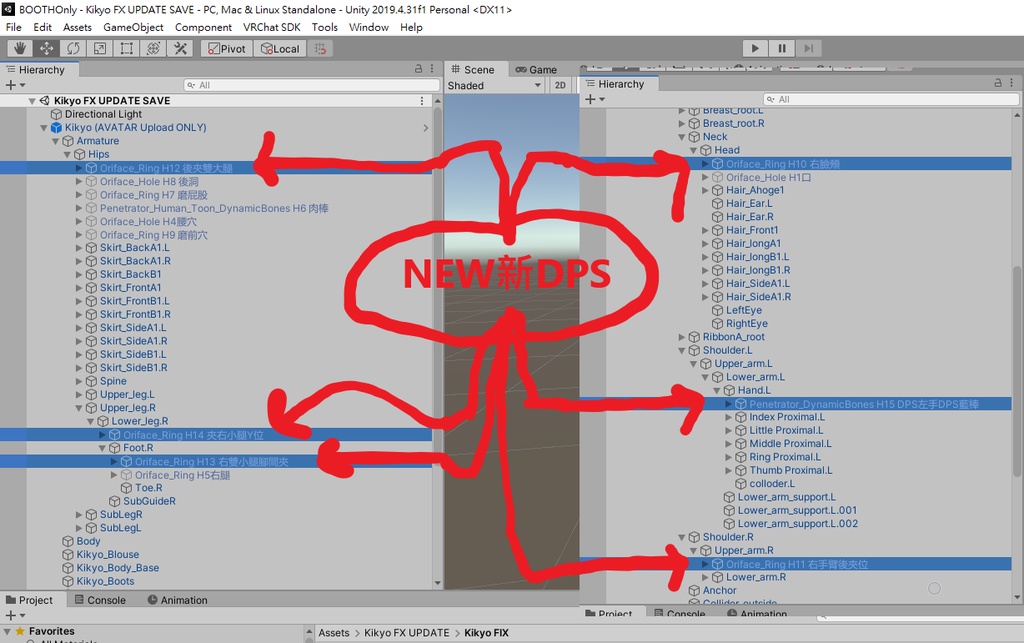This screenshot has width=1024, height=643.
Task: Switch the Scene view to 2D mode
Action: [561, 86]
